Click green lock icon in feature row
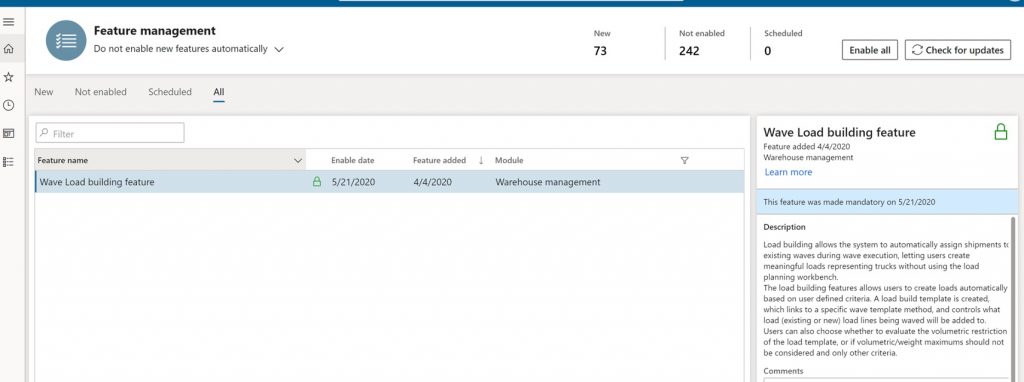 pyautogui.click(x=317, y=182)
